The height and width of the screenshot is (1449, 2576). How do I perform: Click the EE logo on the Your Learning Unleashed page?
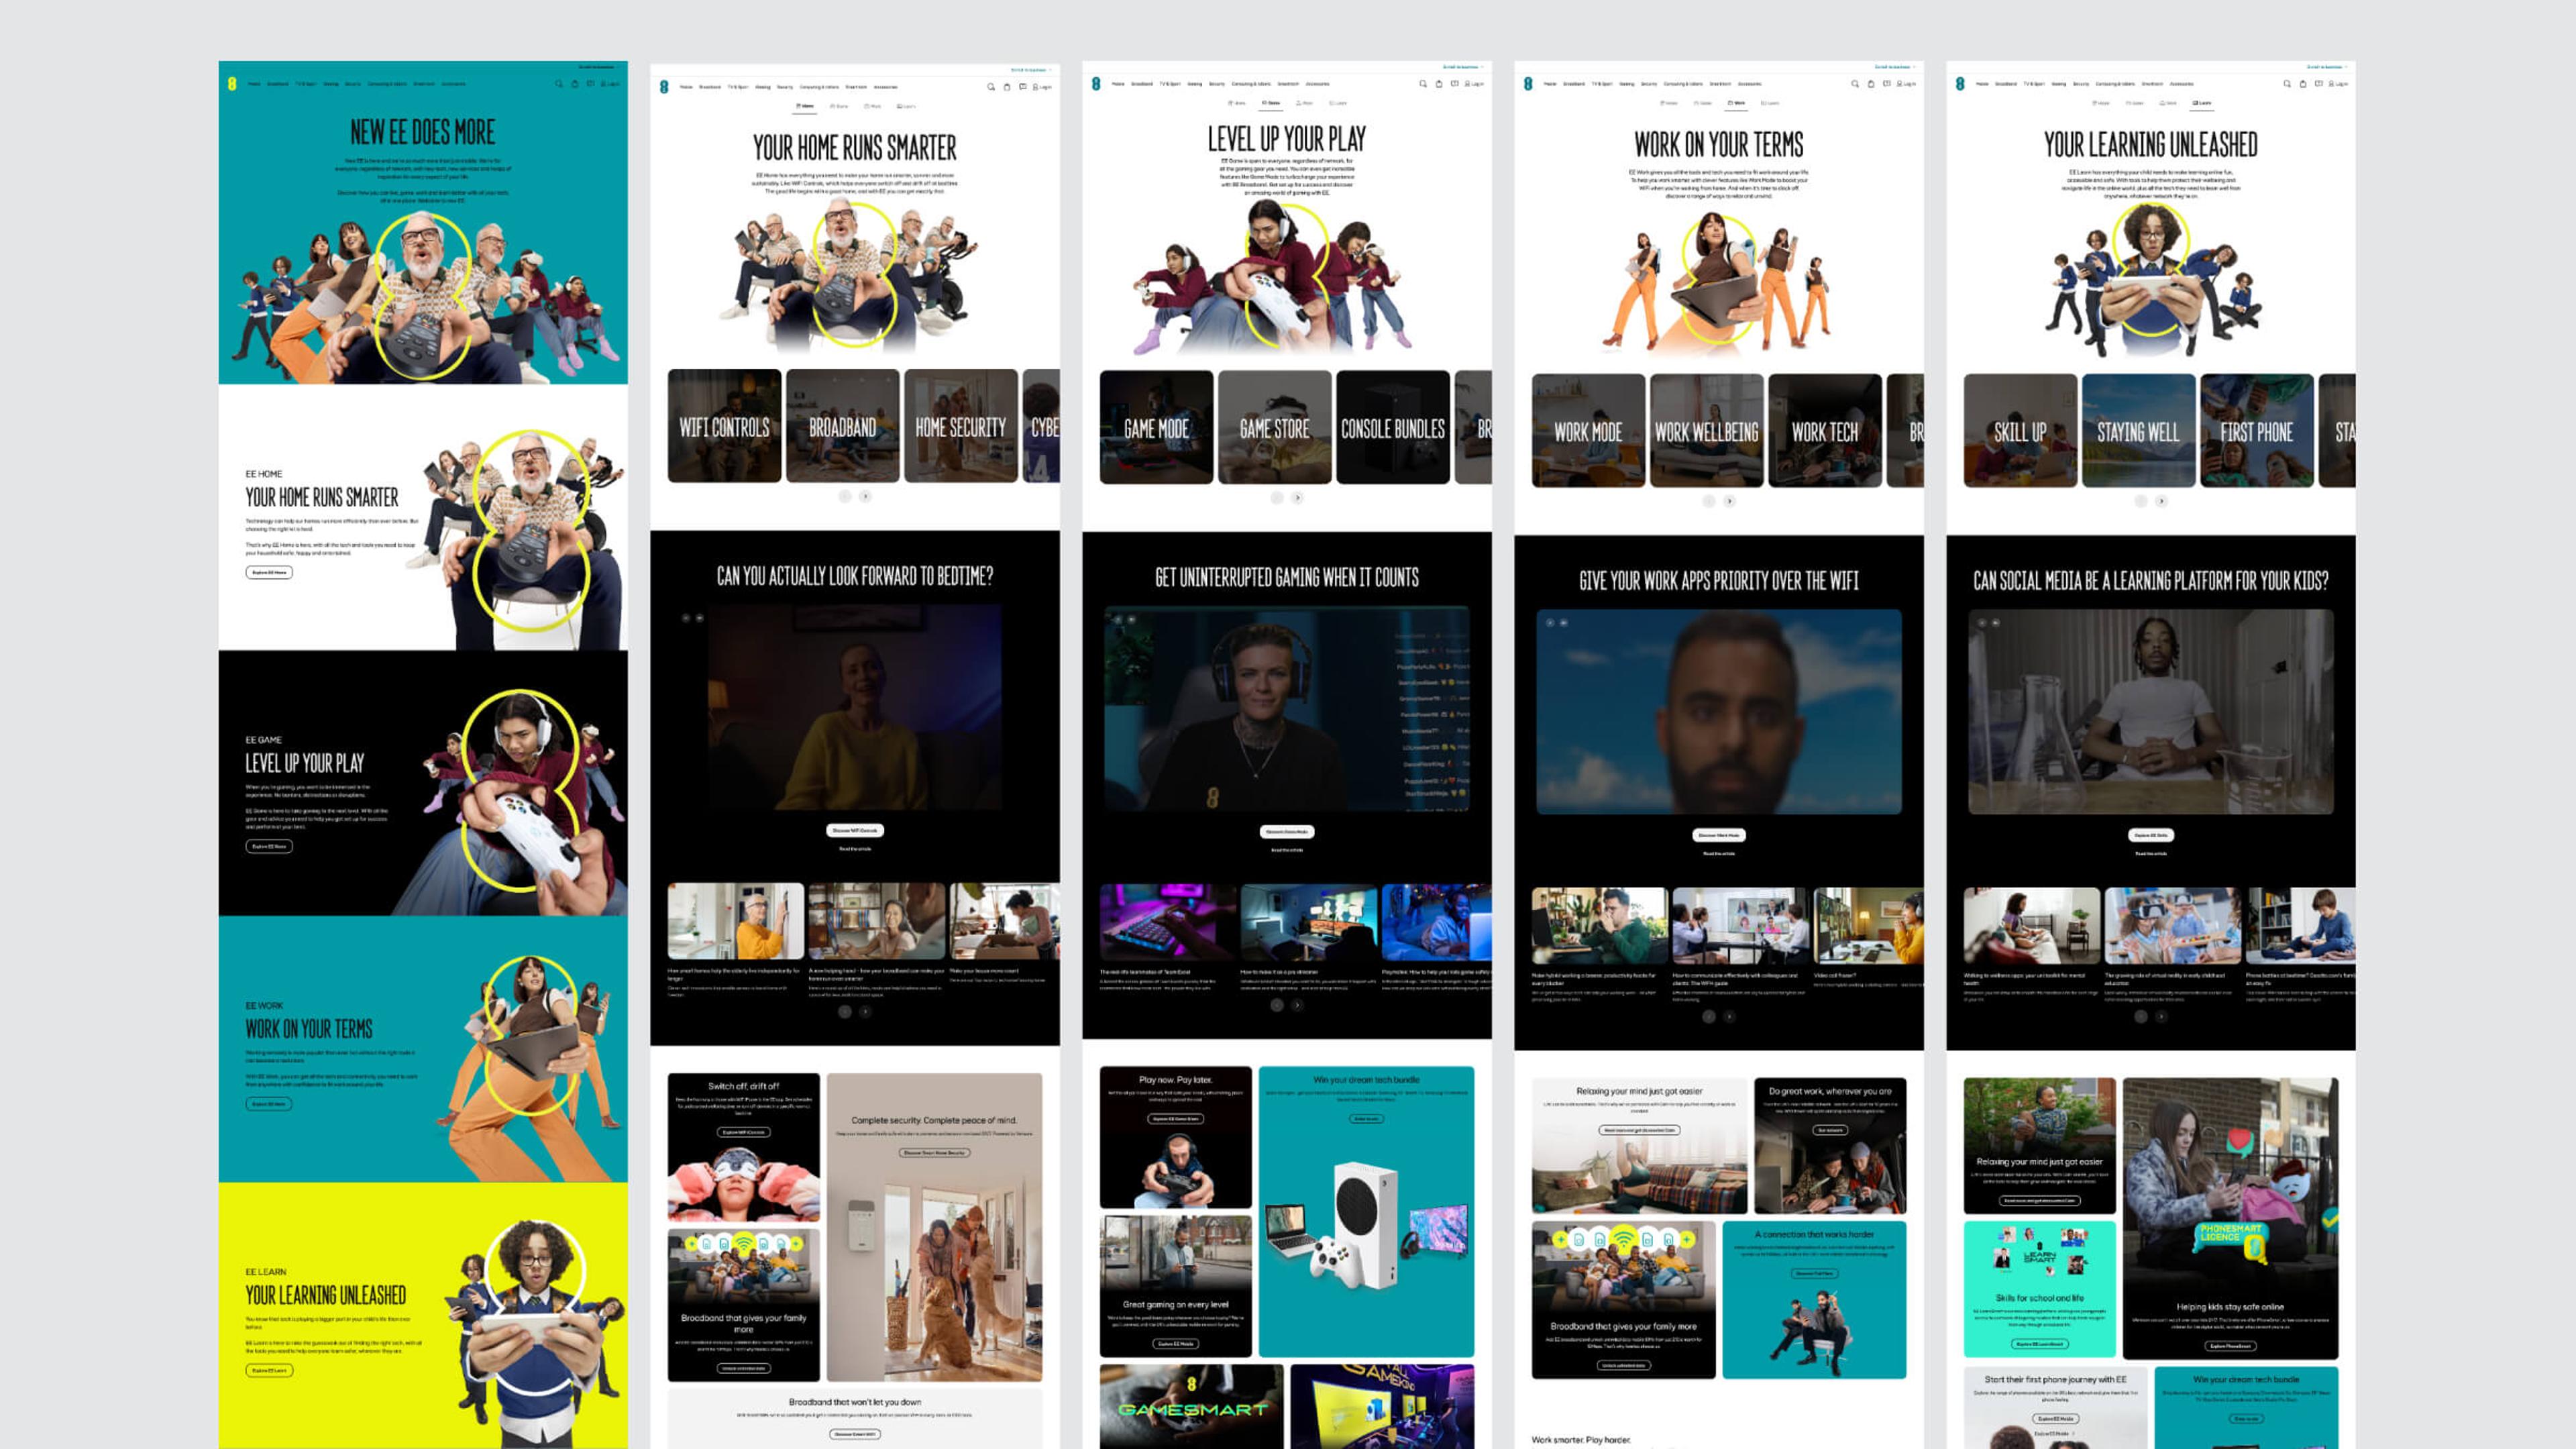[x=1960, y=84]
